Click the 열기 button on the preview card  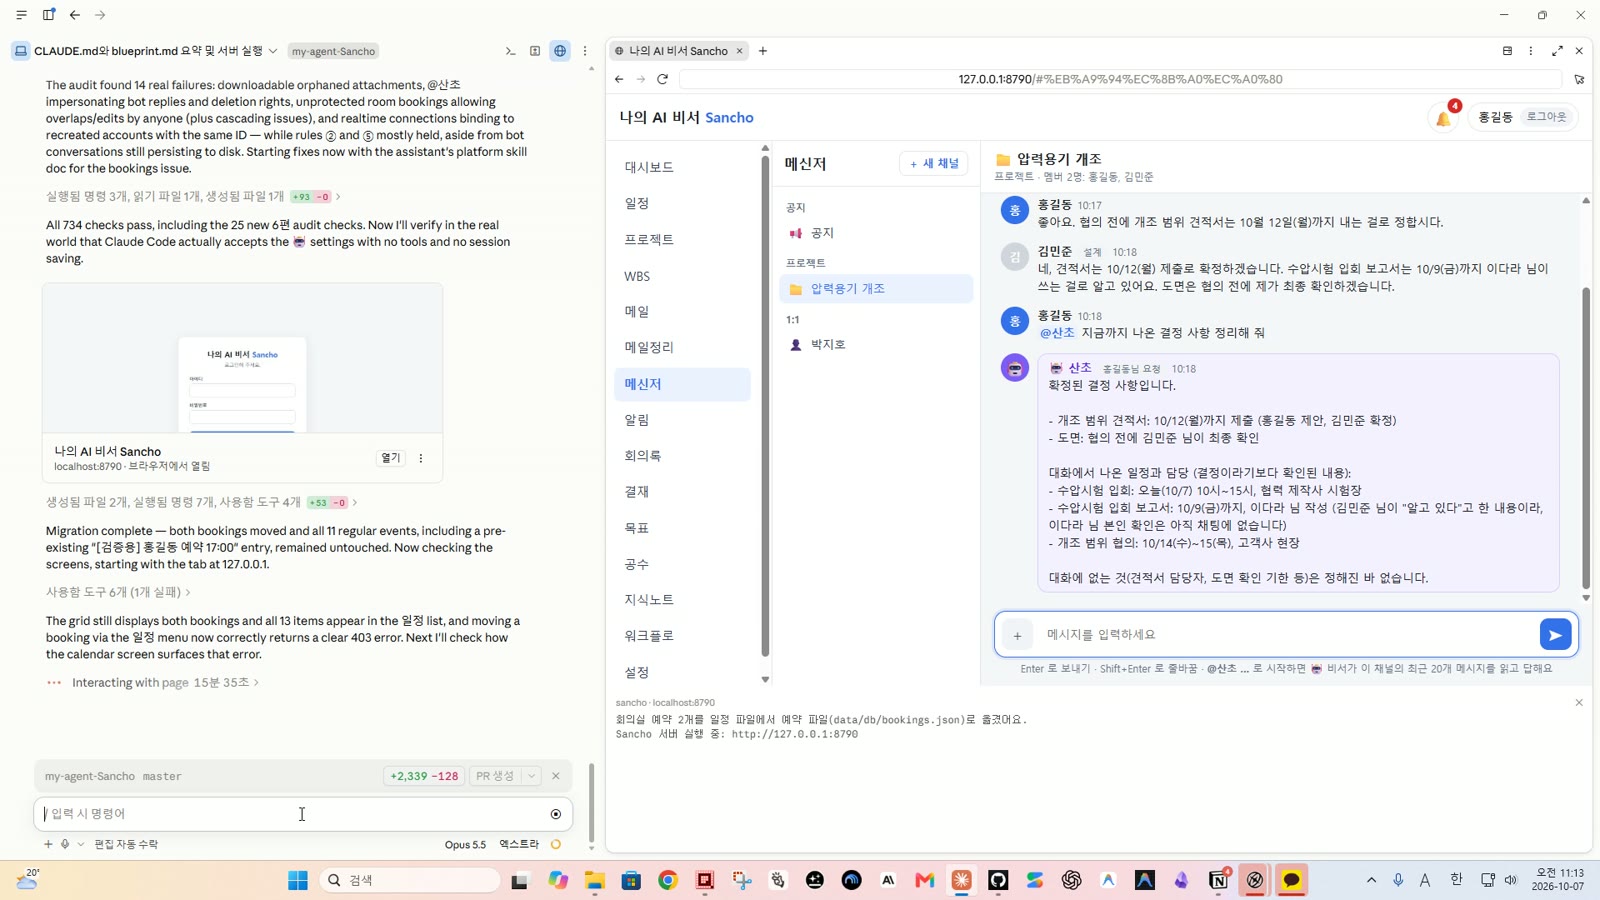click(x=390, y=458)
